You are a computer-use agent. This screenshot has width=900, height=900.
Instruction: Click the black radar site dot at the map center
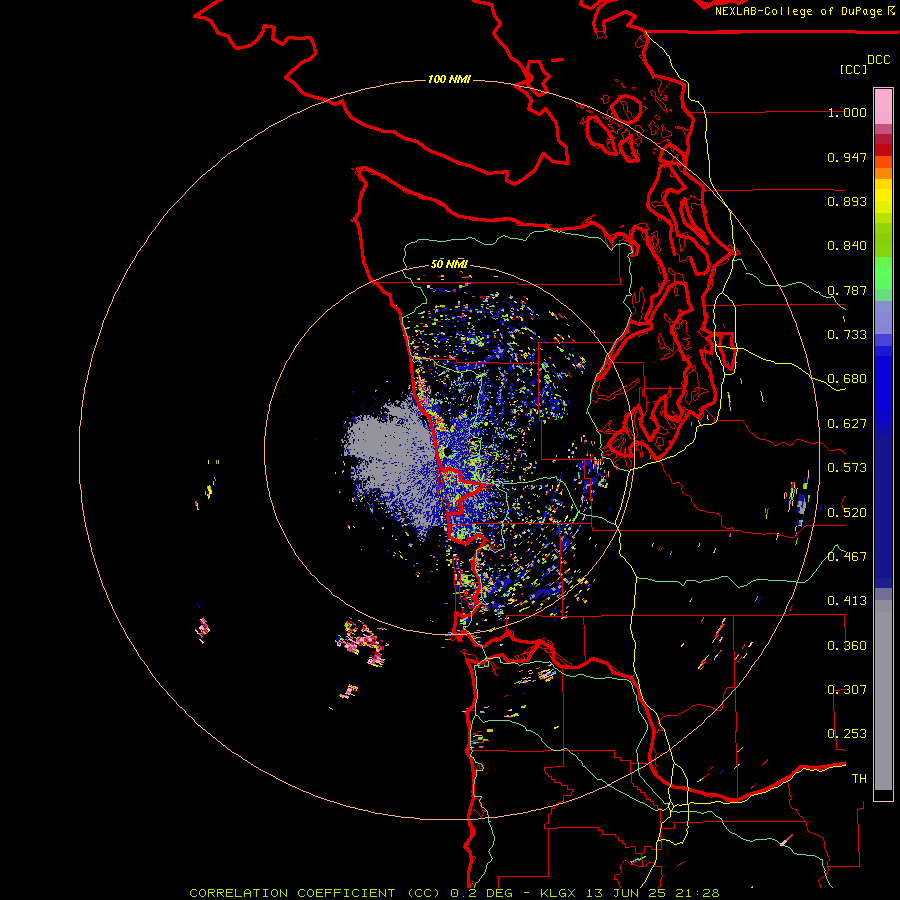point(447,452)
